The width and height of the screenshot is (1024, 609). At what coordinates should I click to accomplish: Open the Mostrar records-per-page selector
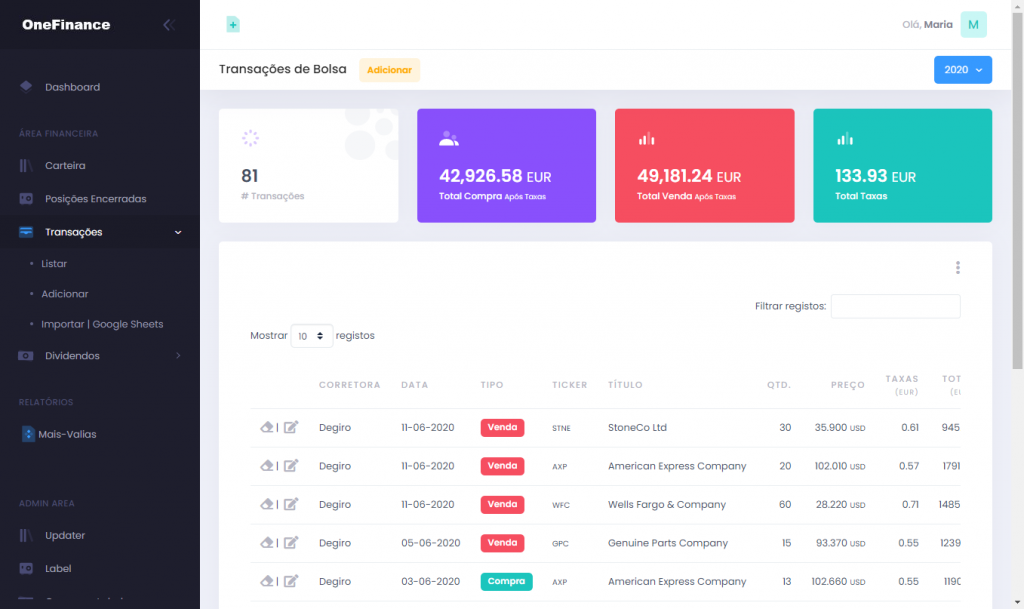tap(312, 336)
